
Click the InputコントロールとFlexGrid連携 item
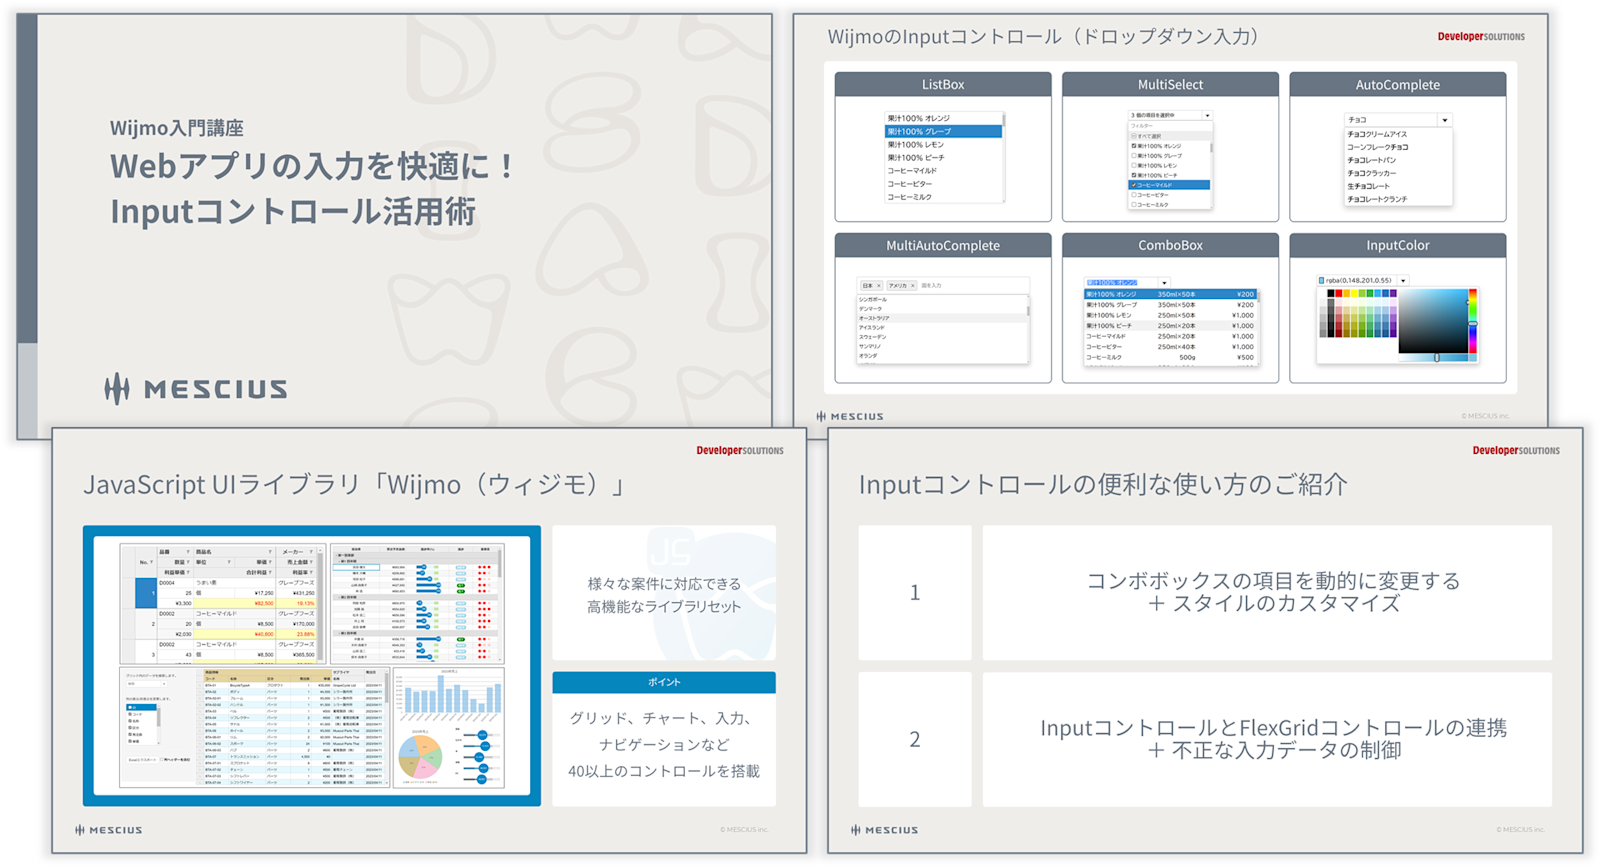point(1267,739)
